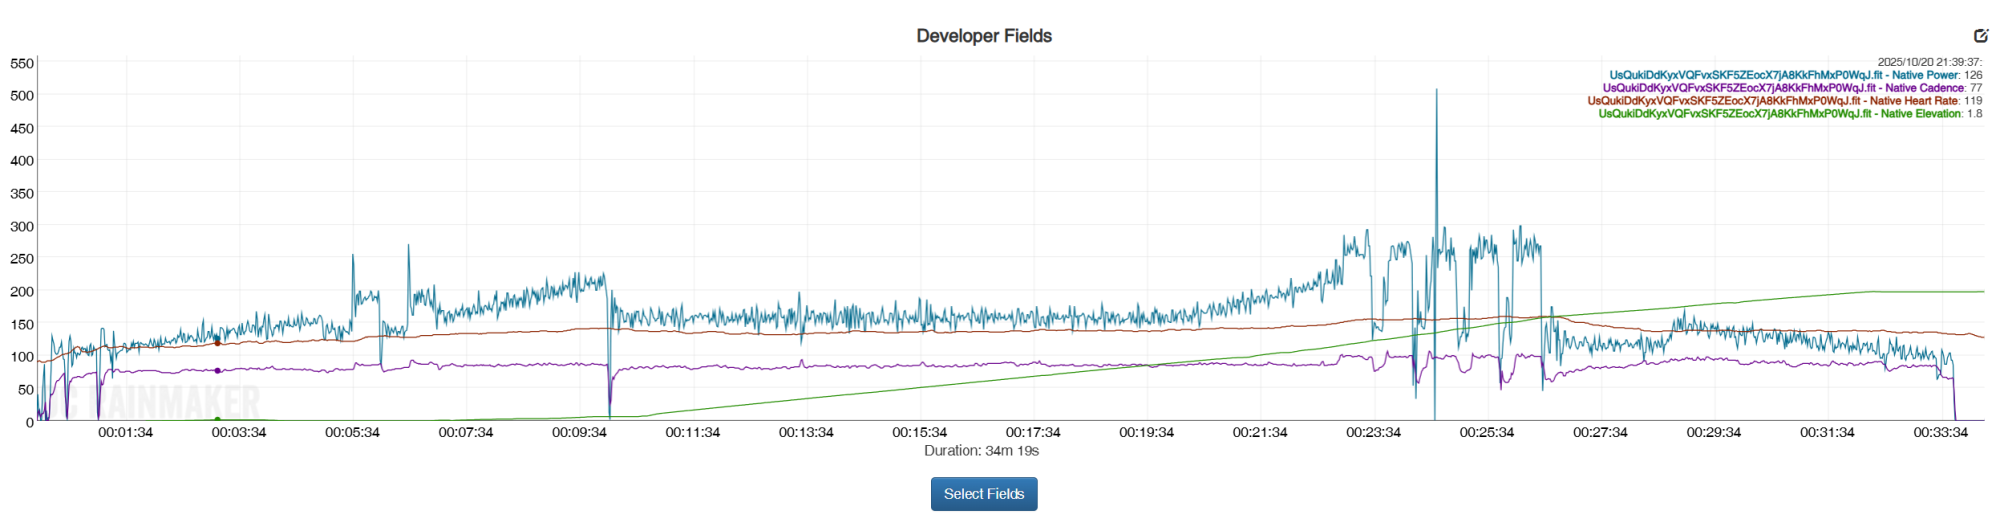Click the green elevation marker dot on the baseline
The height and width of the screenshot is (527, 2000).
(x=218, y=420)
